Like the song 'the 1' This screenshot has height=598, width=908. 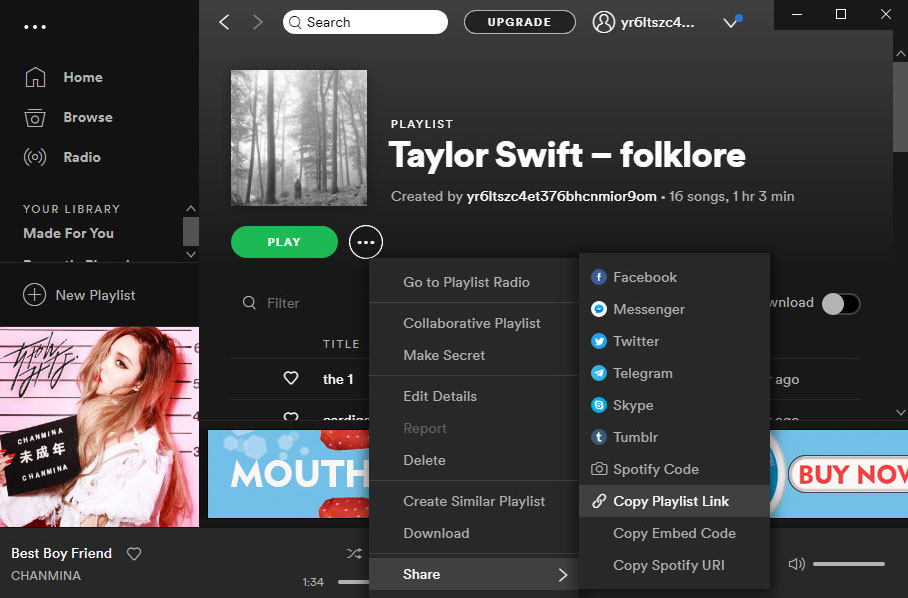291,378
